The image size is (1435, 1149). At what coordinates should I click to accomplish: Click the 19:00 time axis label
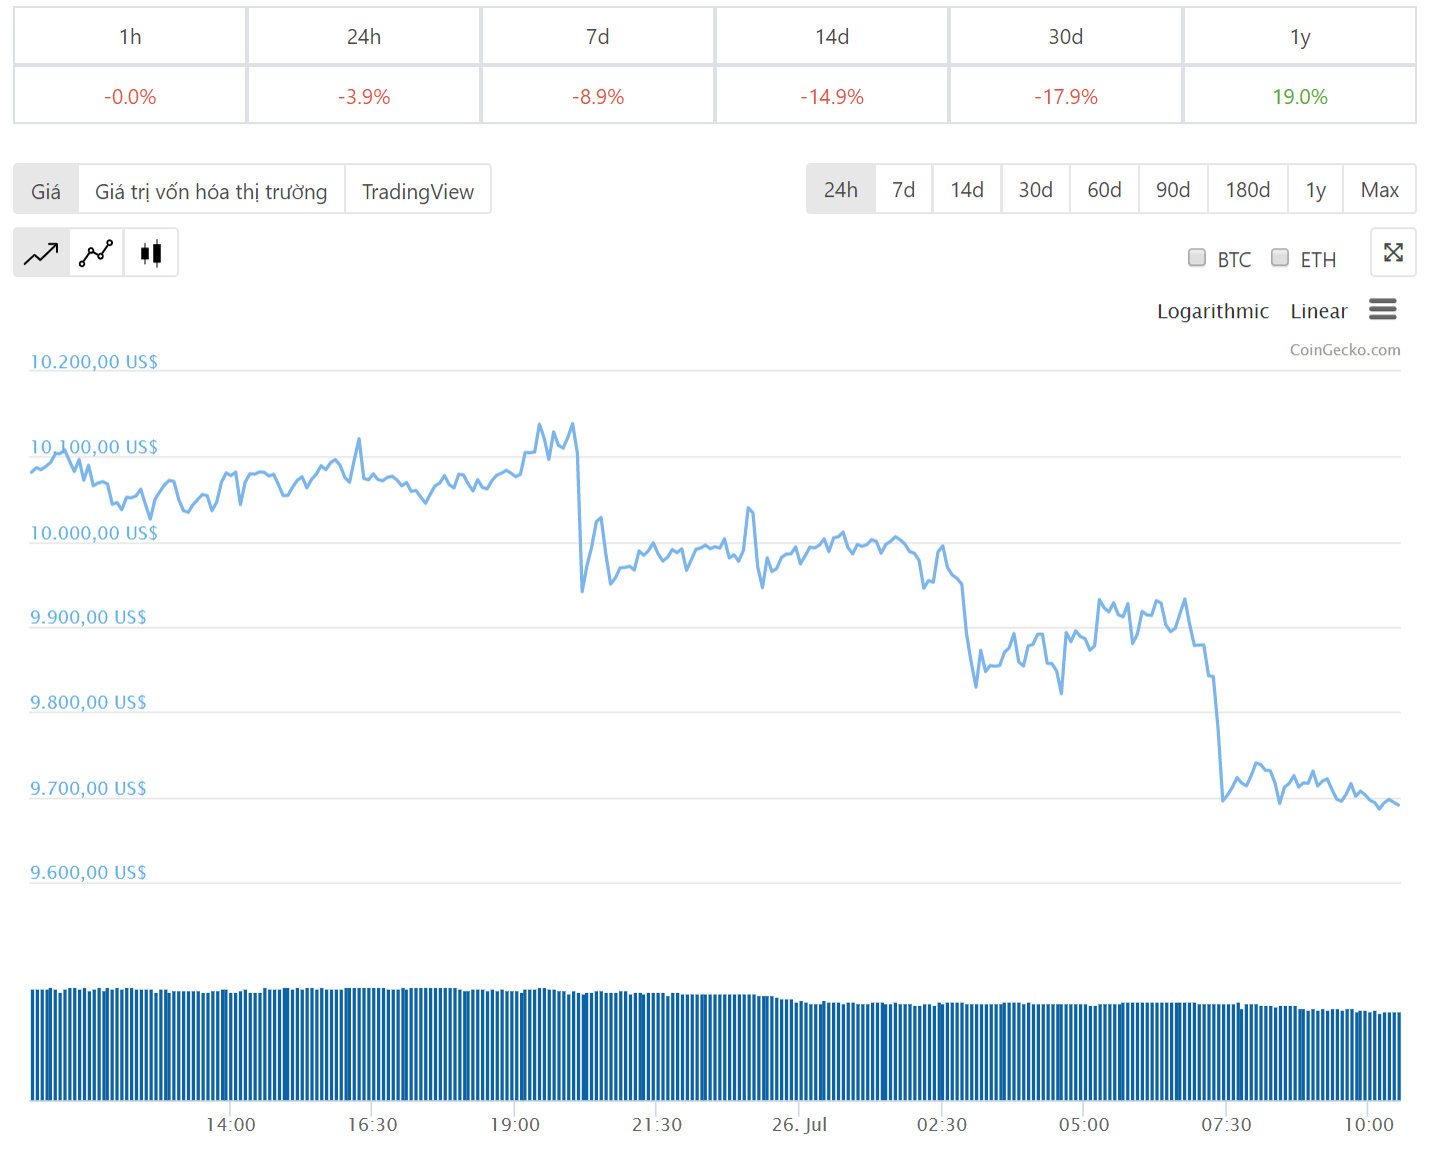pyautogui.click(x=515, y=1124)
